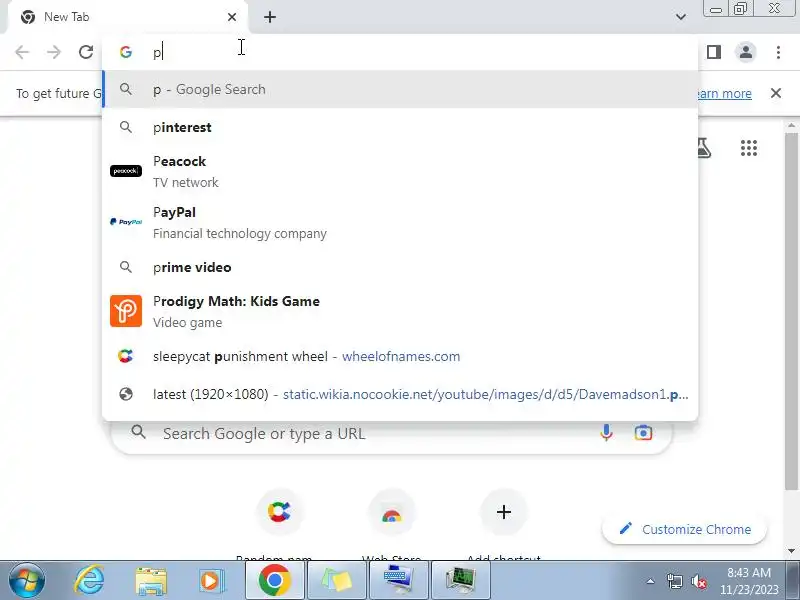Click the Learn more link
The image size is (800, 600).
724,93
